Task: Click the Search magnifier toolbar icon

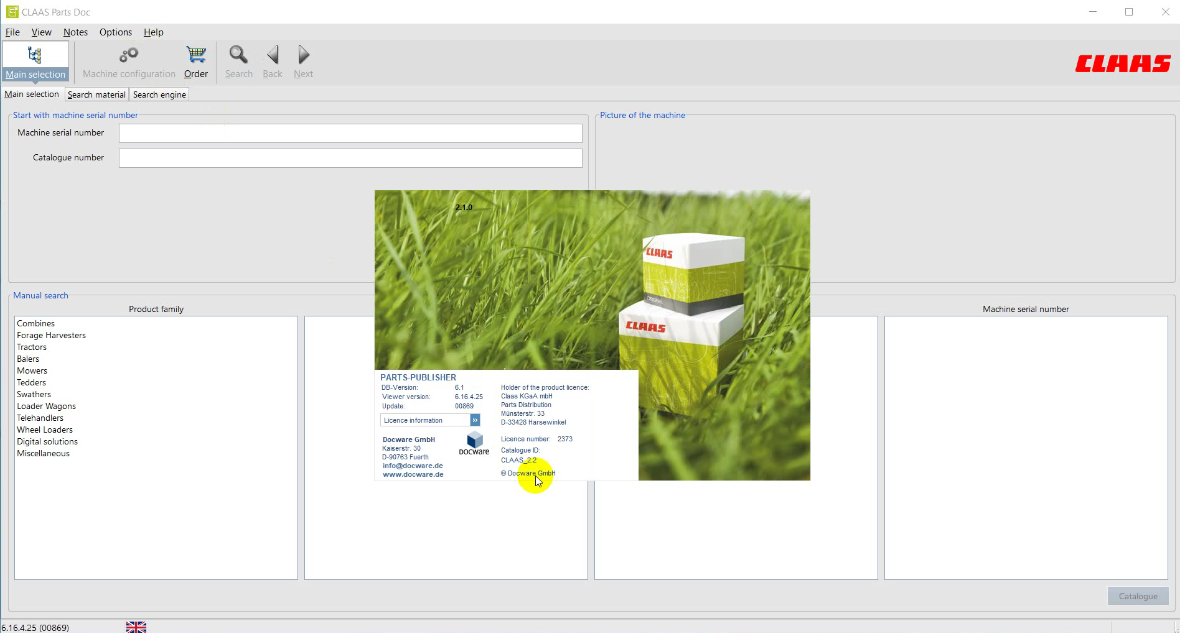Action: (239, 62)
